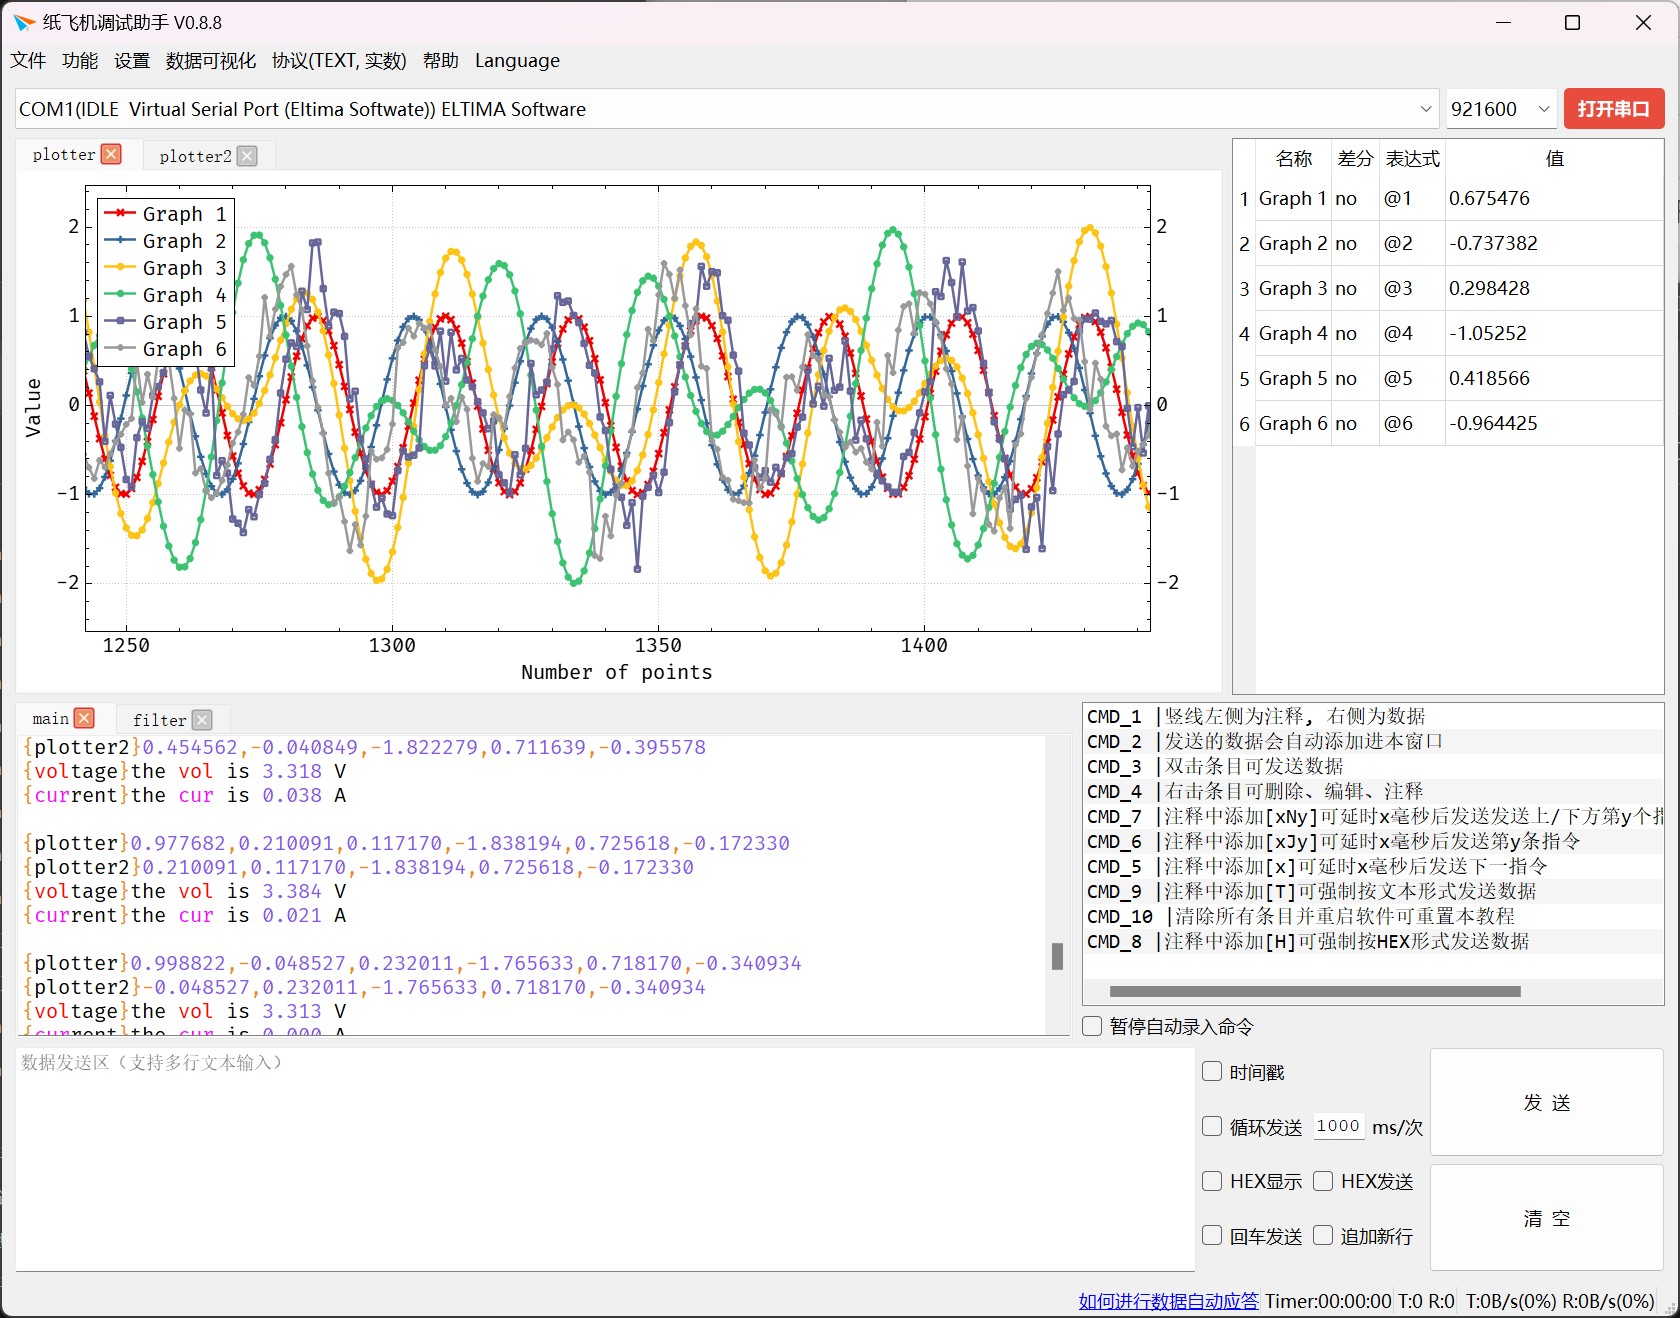Select the CMD_3 command row
This screenshot has width=1680, height=1318.
tap(1374, 766)
